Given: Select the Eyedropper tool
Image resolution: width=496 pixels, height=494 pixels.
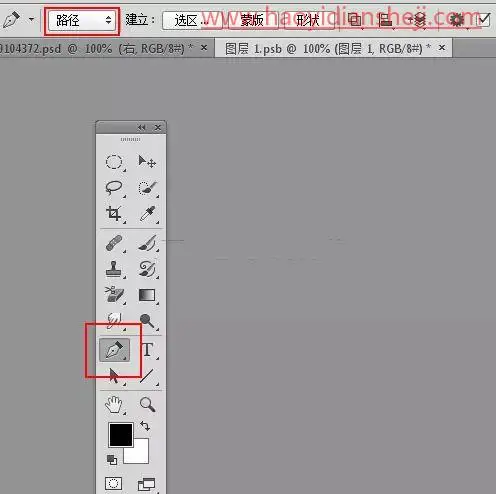Looking at the screenshot, I should pos(147,214).
